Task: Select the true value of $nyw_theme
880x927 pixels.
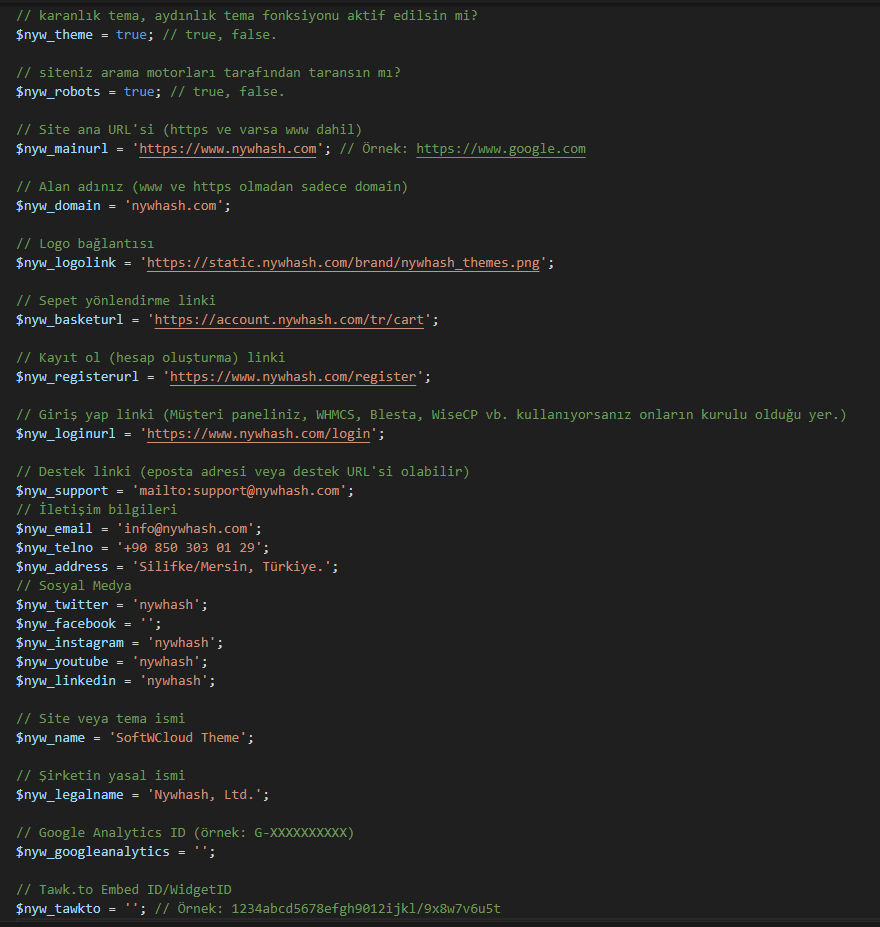Action: pos(131,35)
